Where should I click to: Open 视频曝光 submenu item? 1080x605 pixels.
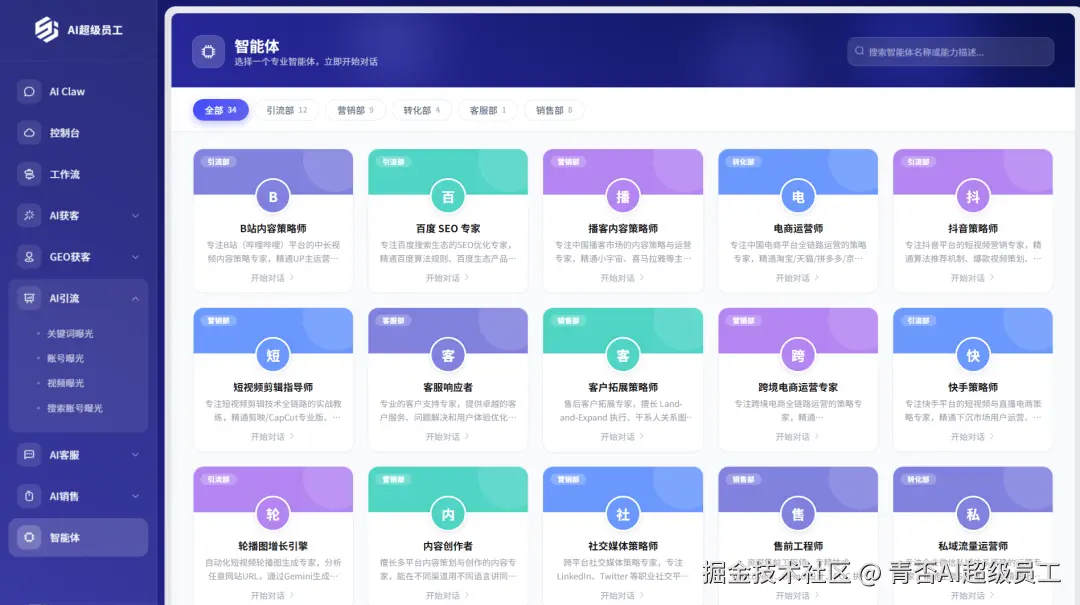(65, 383)
